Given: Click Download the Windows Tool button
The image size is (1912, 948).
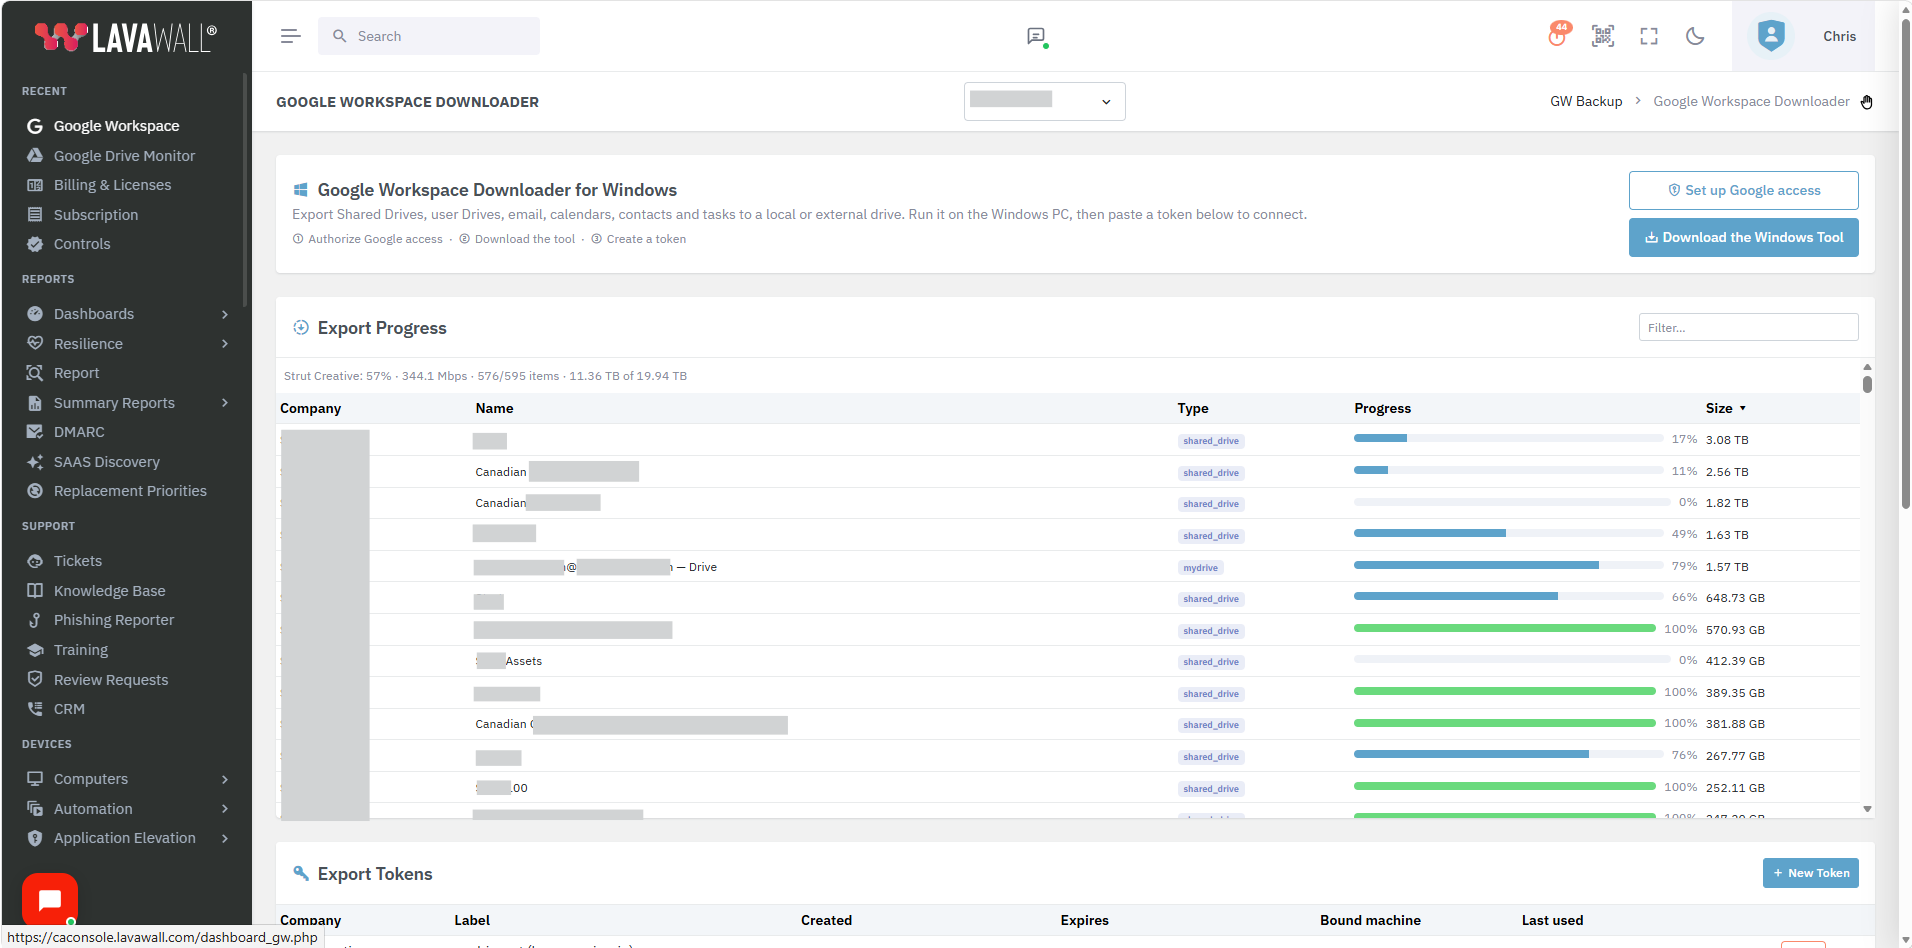Looking at the screenshot, I should [x=1744, y=237].
